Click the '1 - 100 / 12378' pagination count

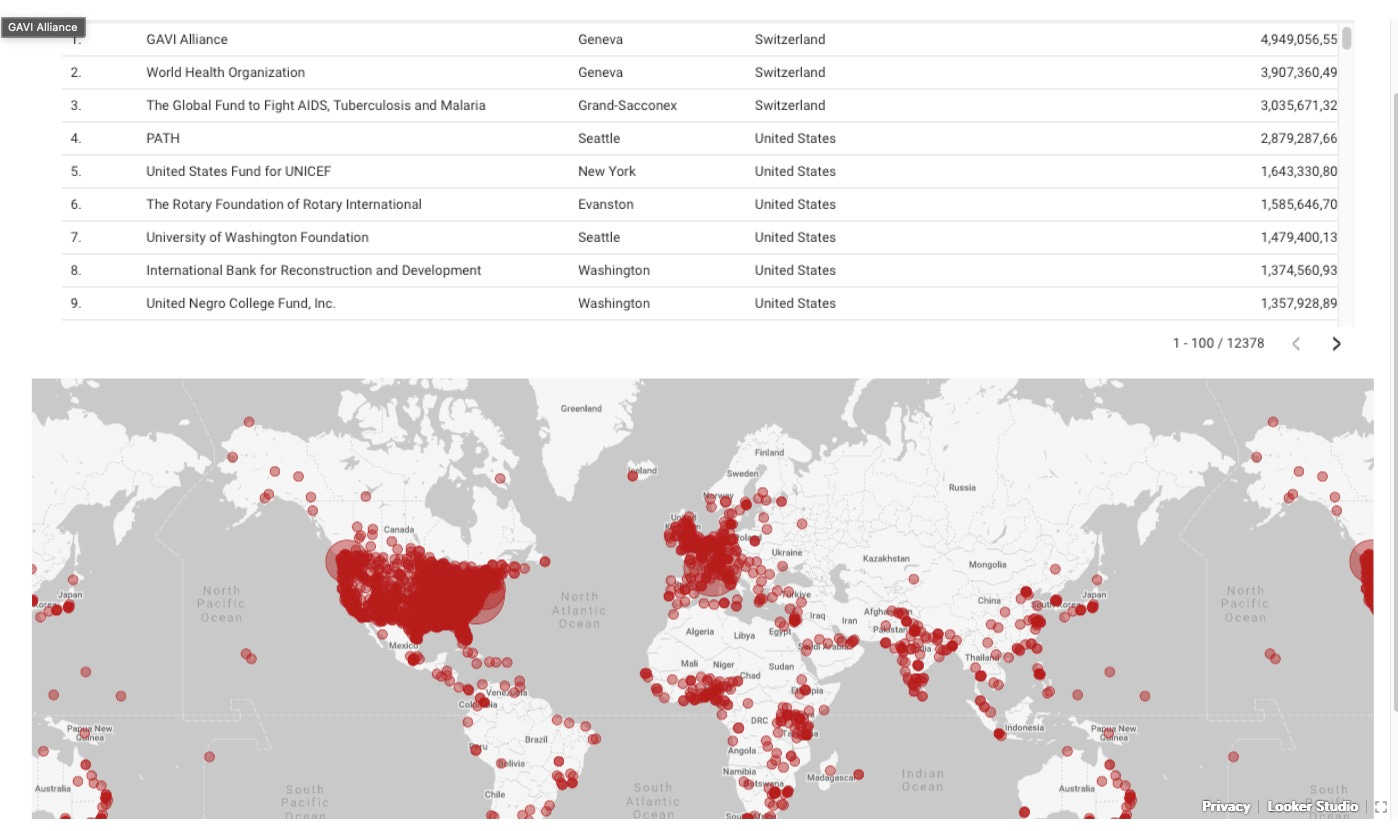[x=1218, y=343]
